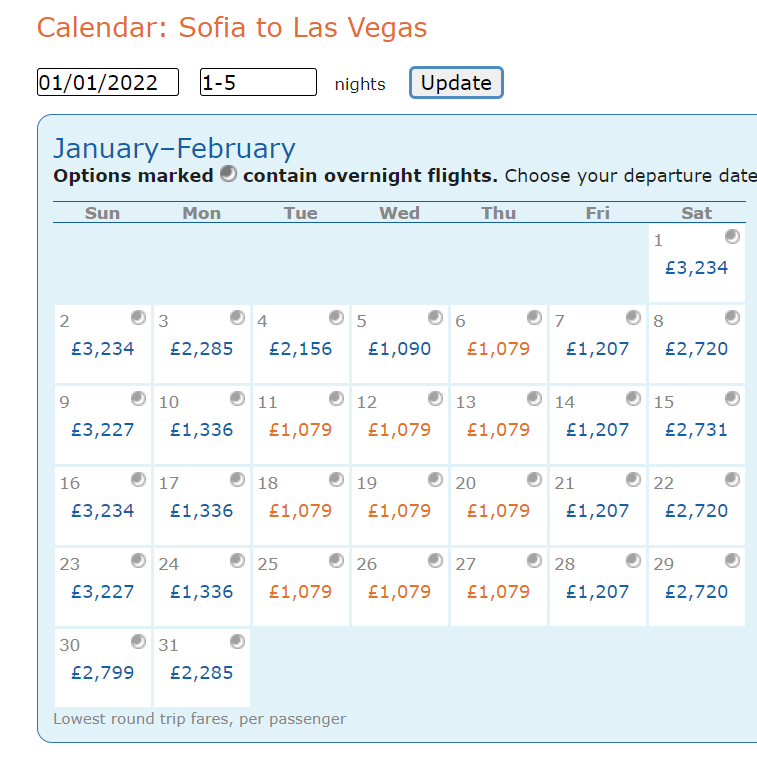Image resolution: width=757 pixels, height=770 pixels.
Task: Choose £1,079 fare on January 25
Action: point(300,592)
